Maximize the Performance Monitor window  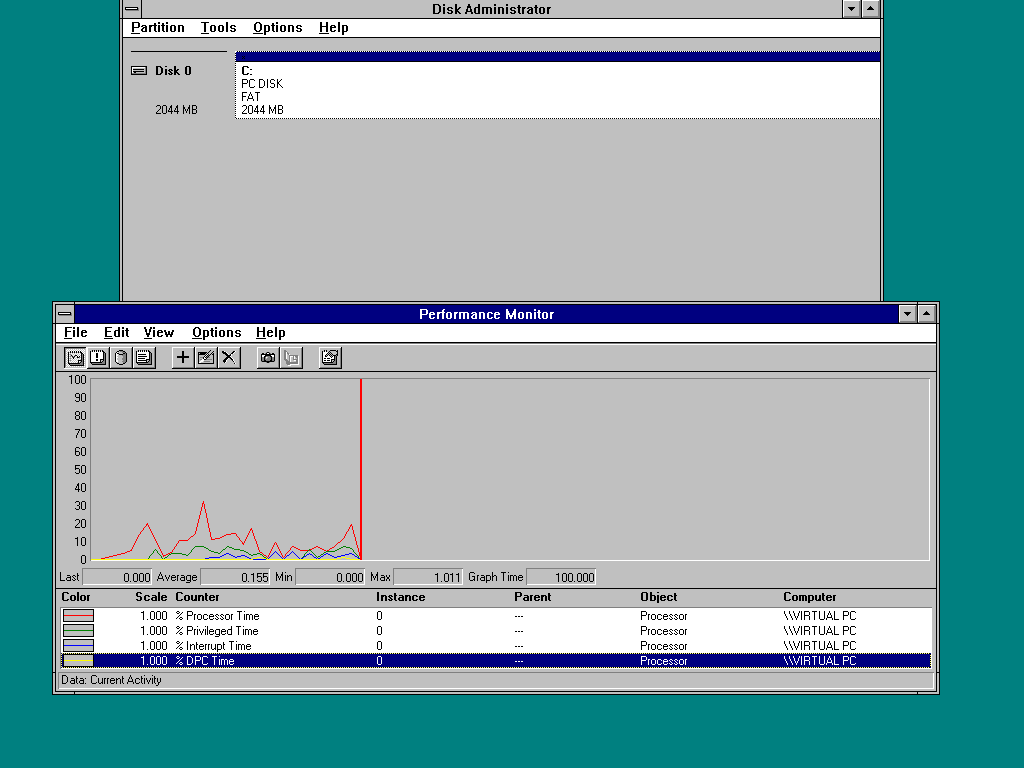pyautogui.click(x=926, y=314)
